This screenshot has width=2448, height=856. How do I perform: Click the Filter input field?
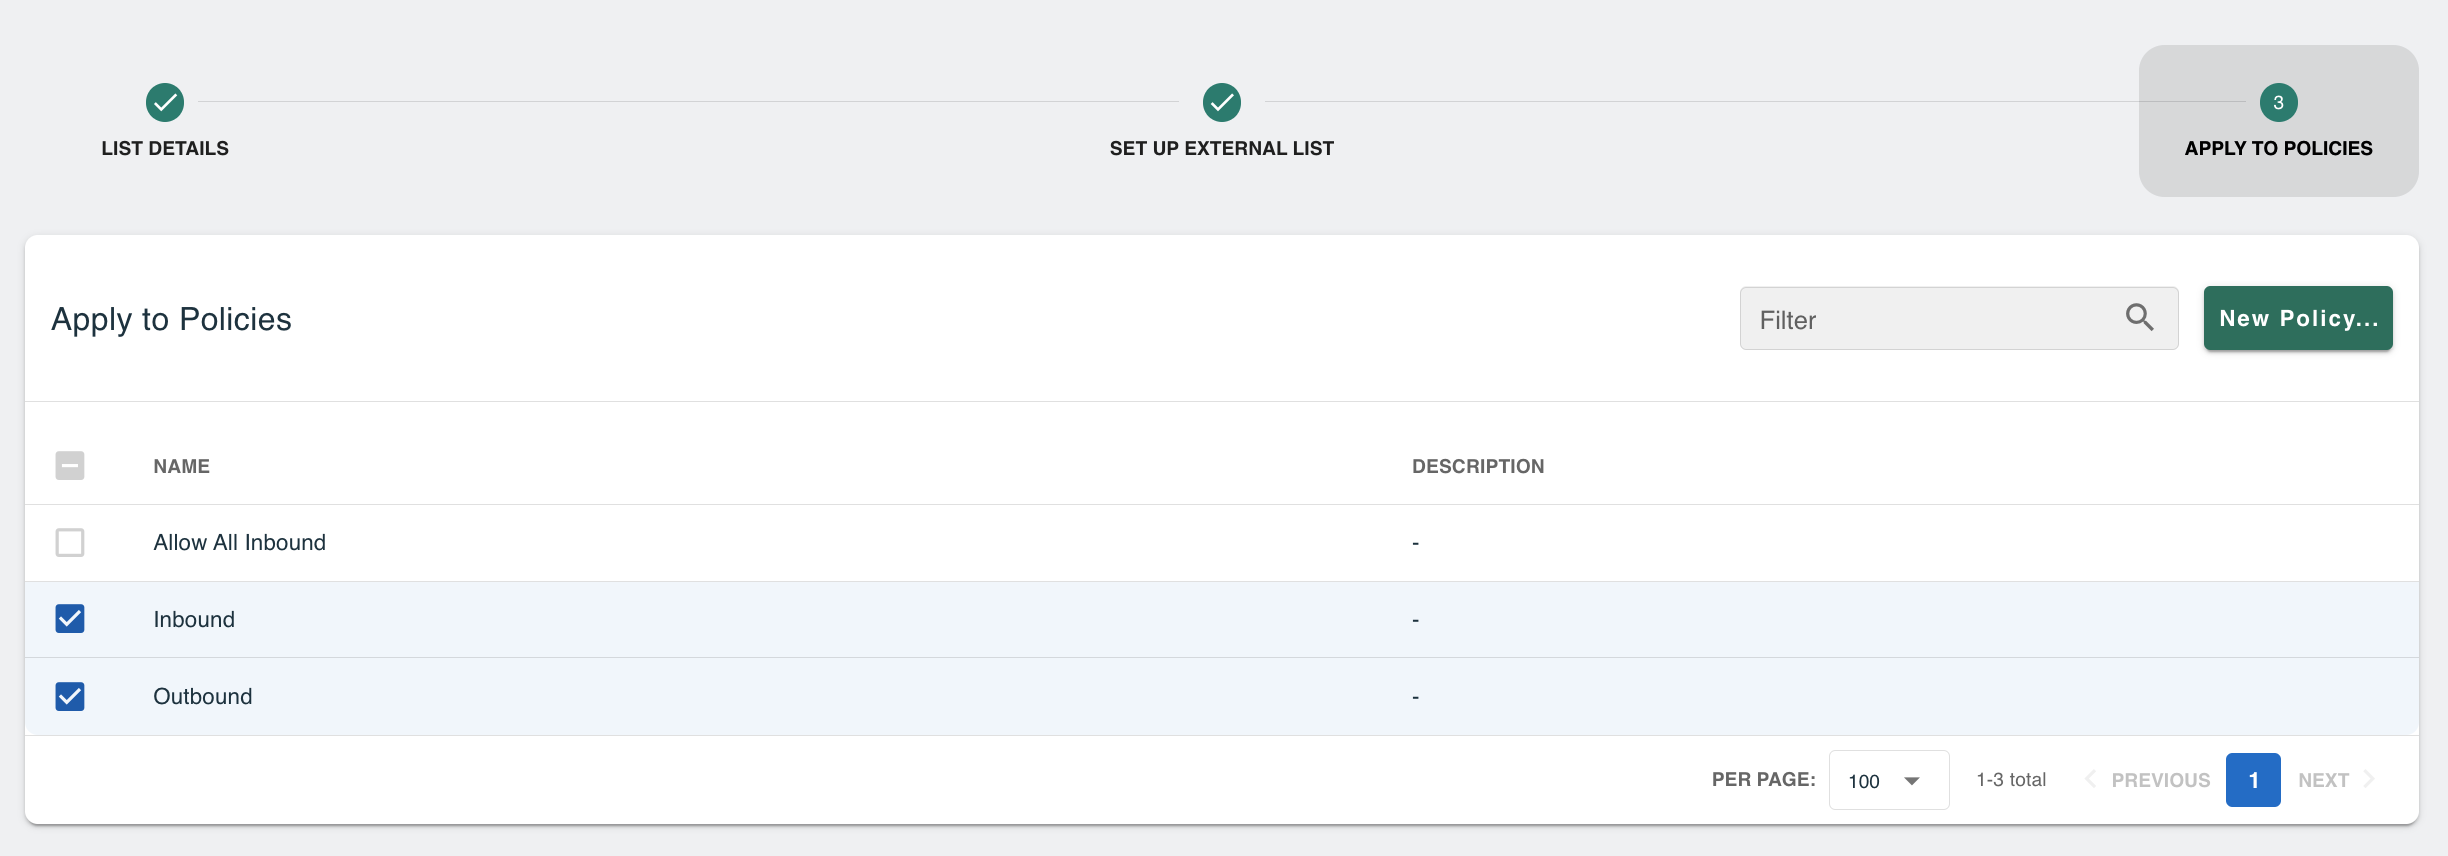click(x=1958, y=319)
